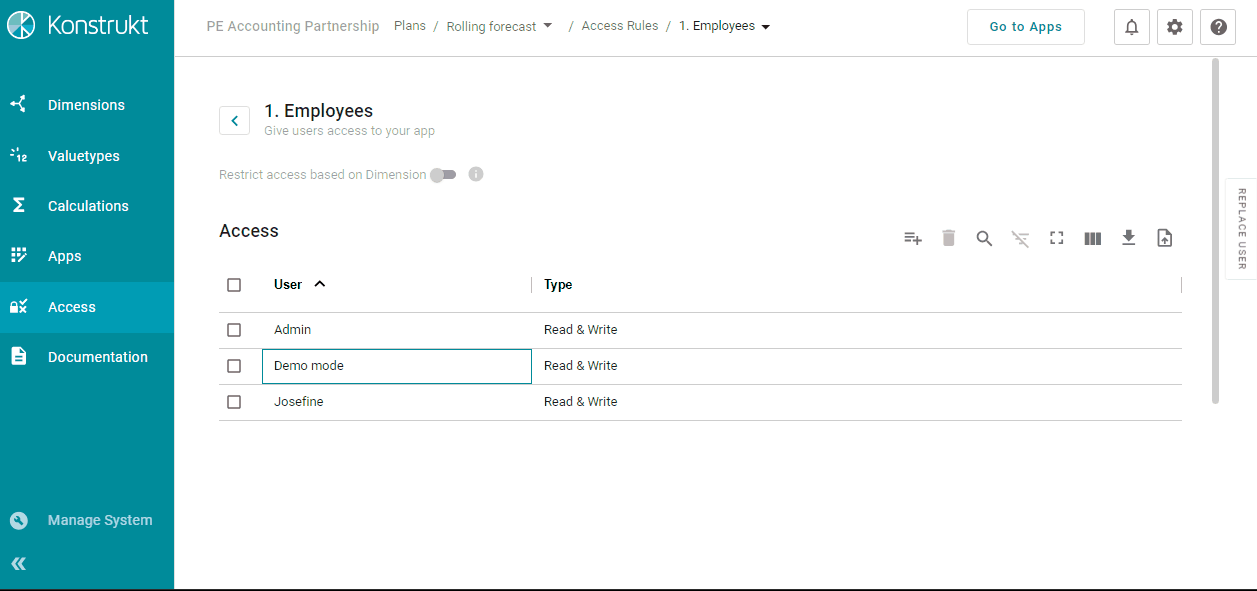Click the add row icon in Access toolbar
The width and height of the screenshot is (1257, 591).
tap(912, 238)
